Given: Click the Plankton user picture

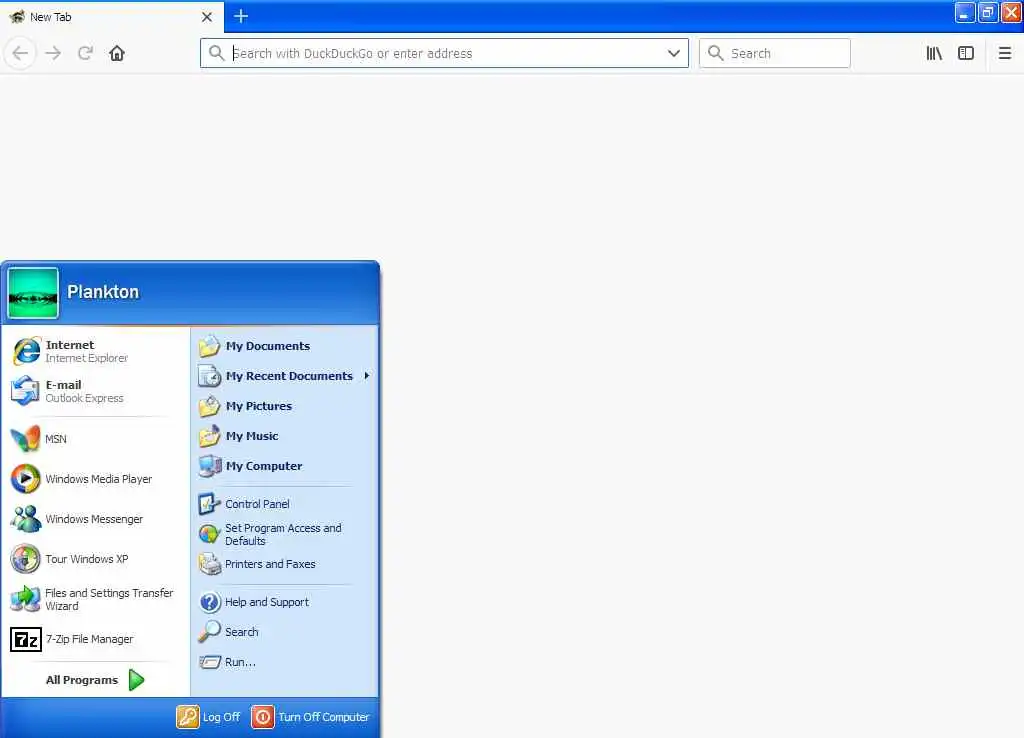Looking at the screenshot, I should [33, 293].
